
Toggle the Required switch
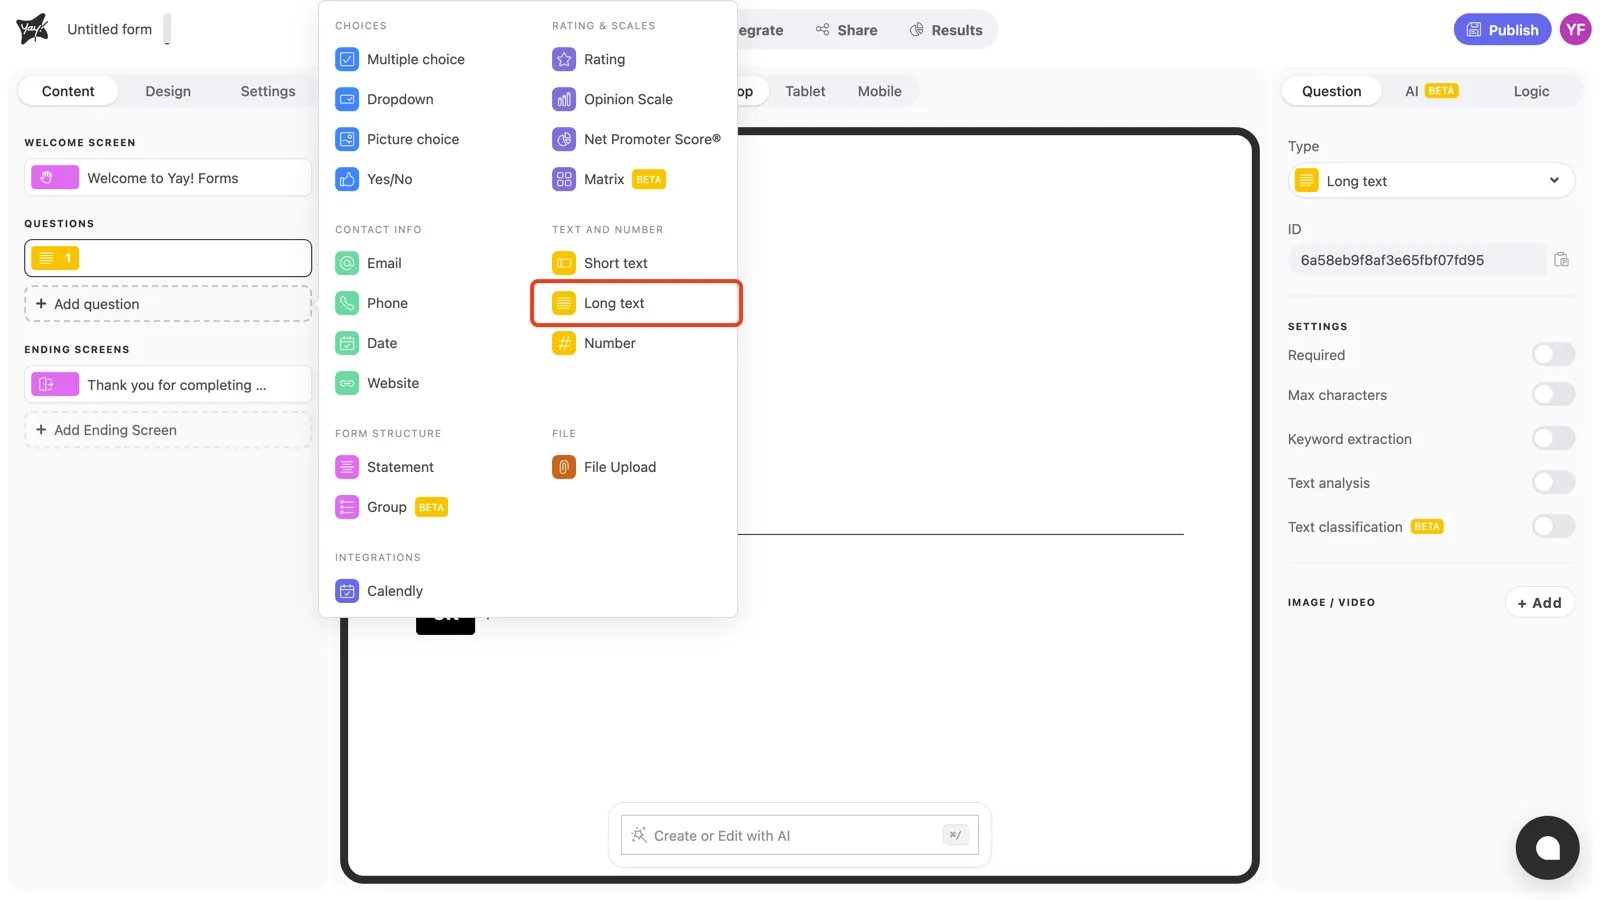tap(1553, 354)
